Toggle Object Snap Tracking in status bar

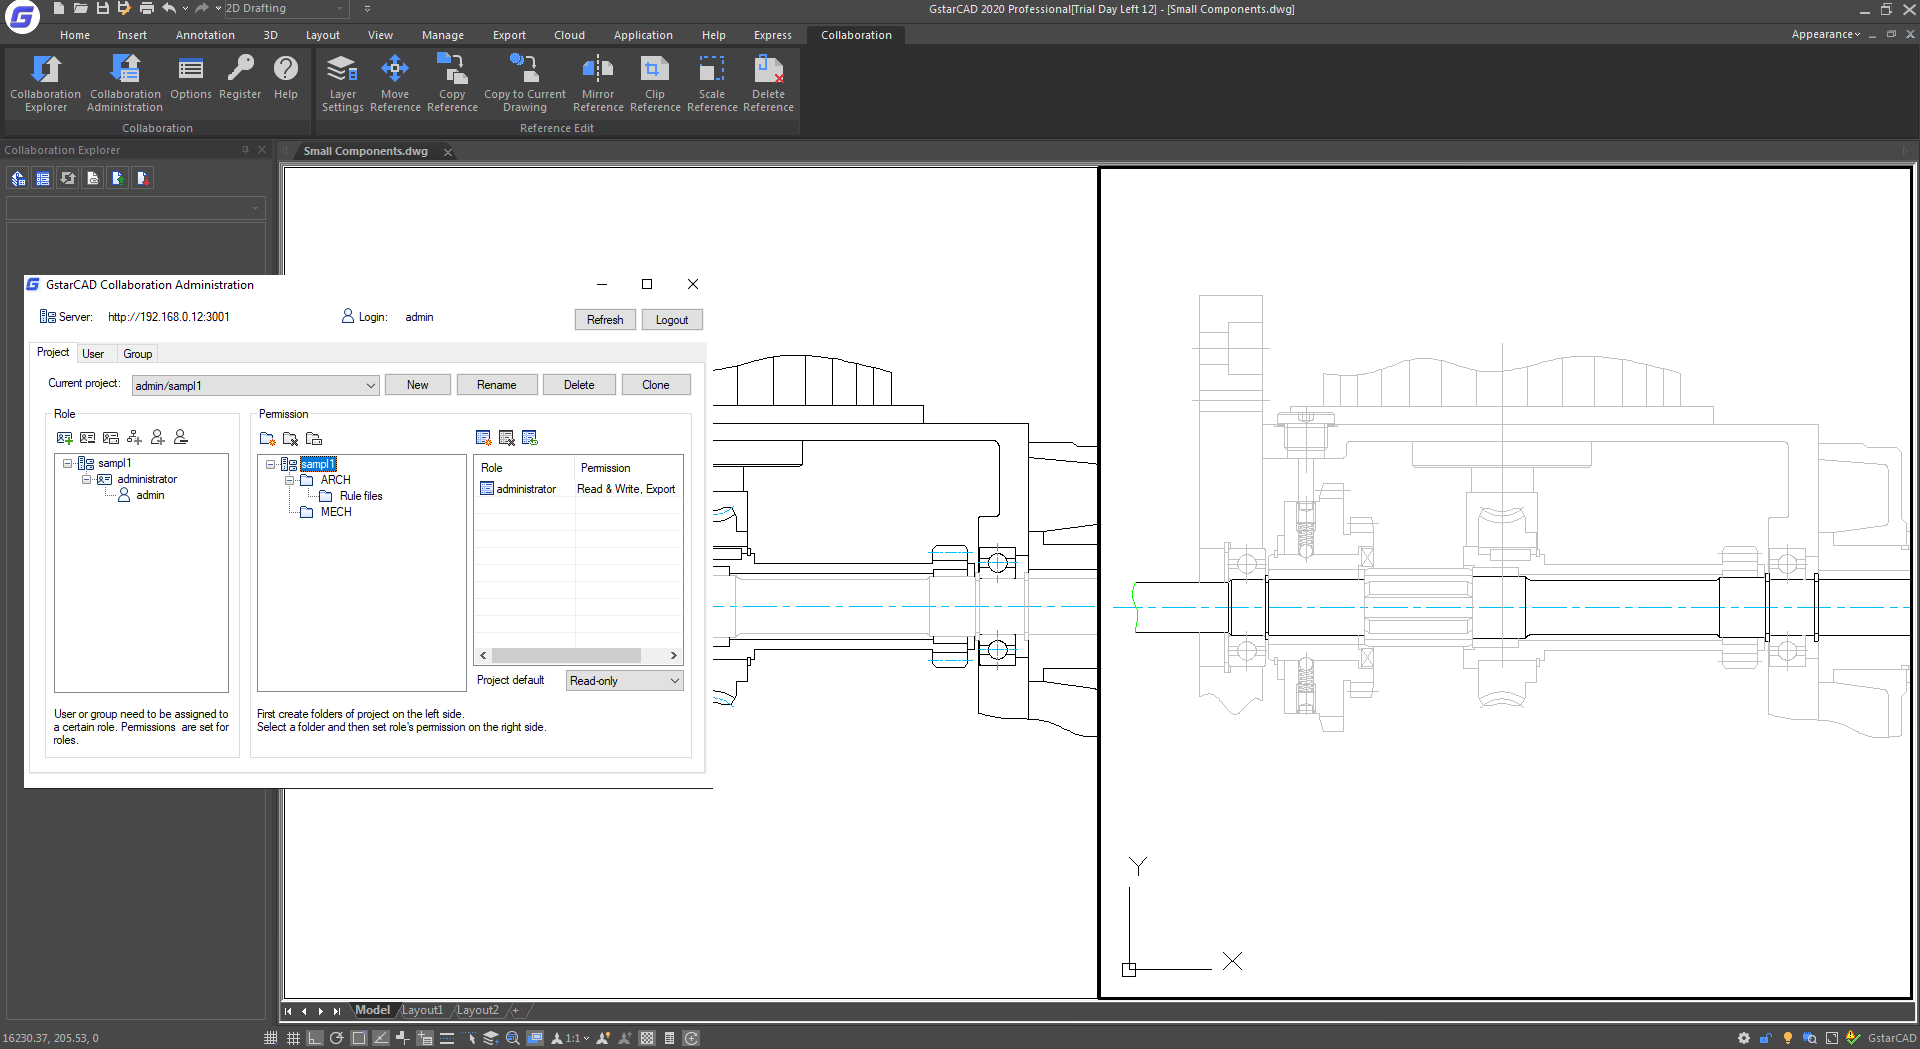click(381, 1038)
